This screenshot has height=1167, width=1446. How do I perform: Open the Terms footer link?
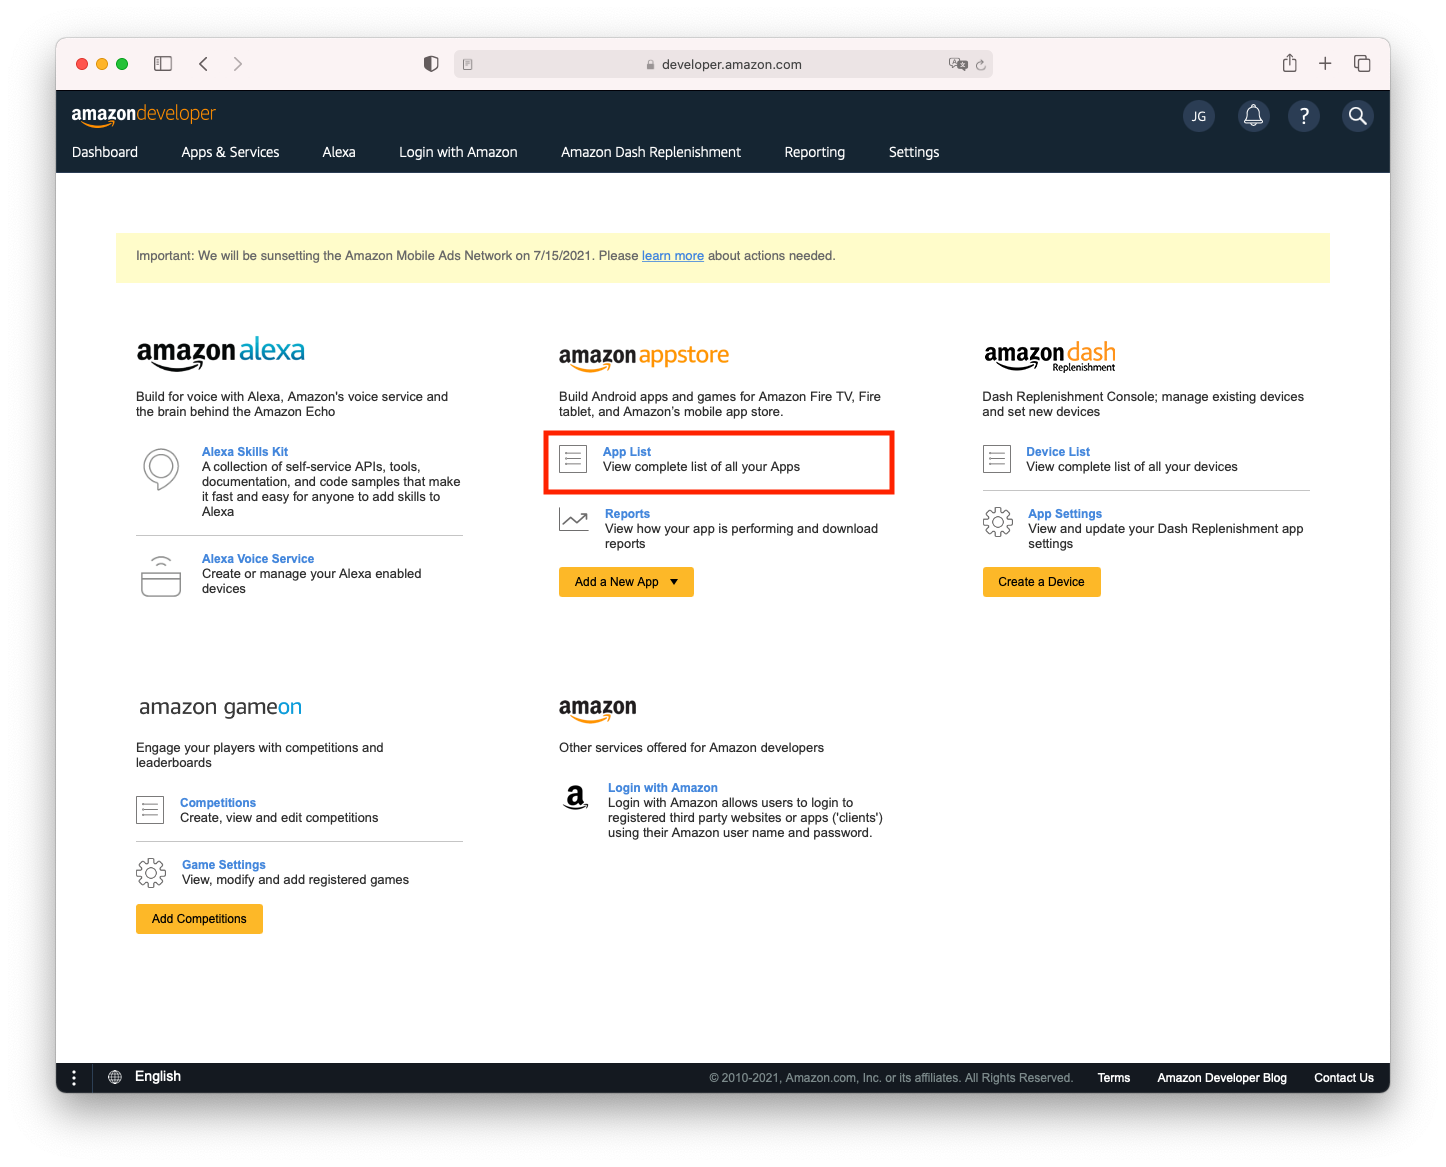coord(1114,1078)
